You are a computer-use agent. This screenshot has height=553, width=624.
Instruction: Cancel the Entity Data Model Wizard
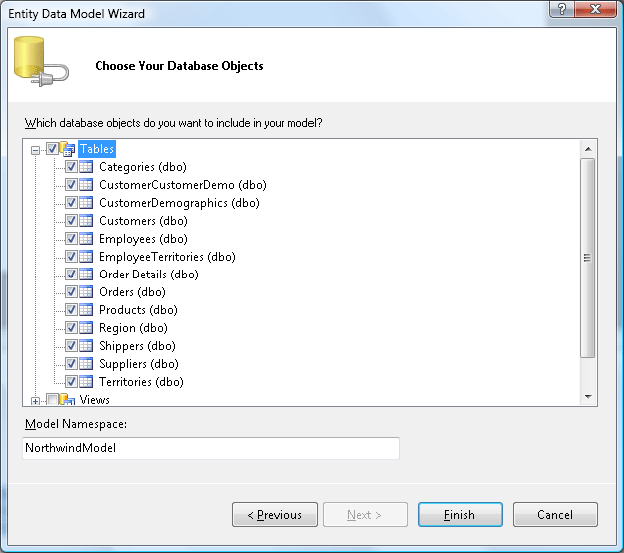click(x=555, y=515)
